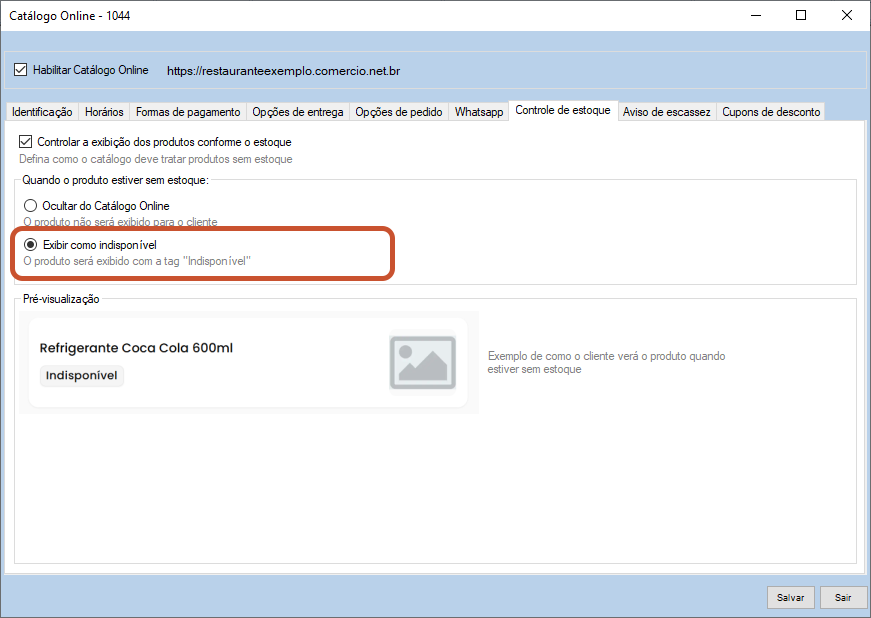This screenshot has height=618, width=871.
Task: Switch to Opções de pedido tab
Action: 399,112
